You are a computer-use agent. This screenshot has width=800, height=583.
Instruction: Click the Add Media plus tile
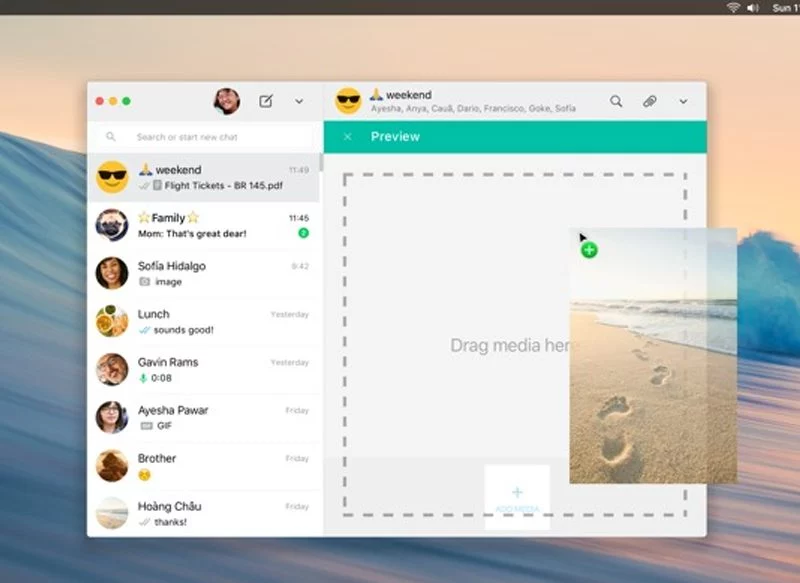click(517, 496)
